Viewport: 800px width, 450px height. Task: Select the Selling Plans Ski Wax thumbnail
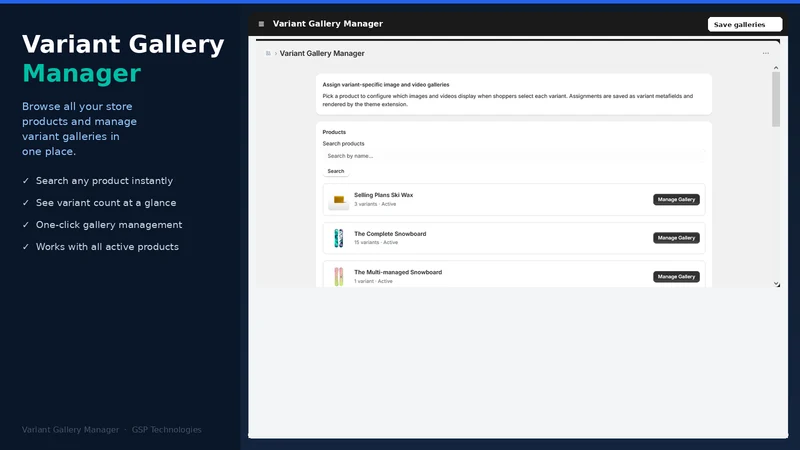click(339, 199)
